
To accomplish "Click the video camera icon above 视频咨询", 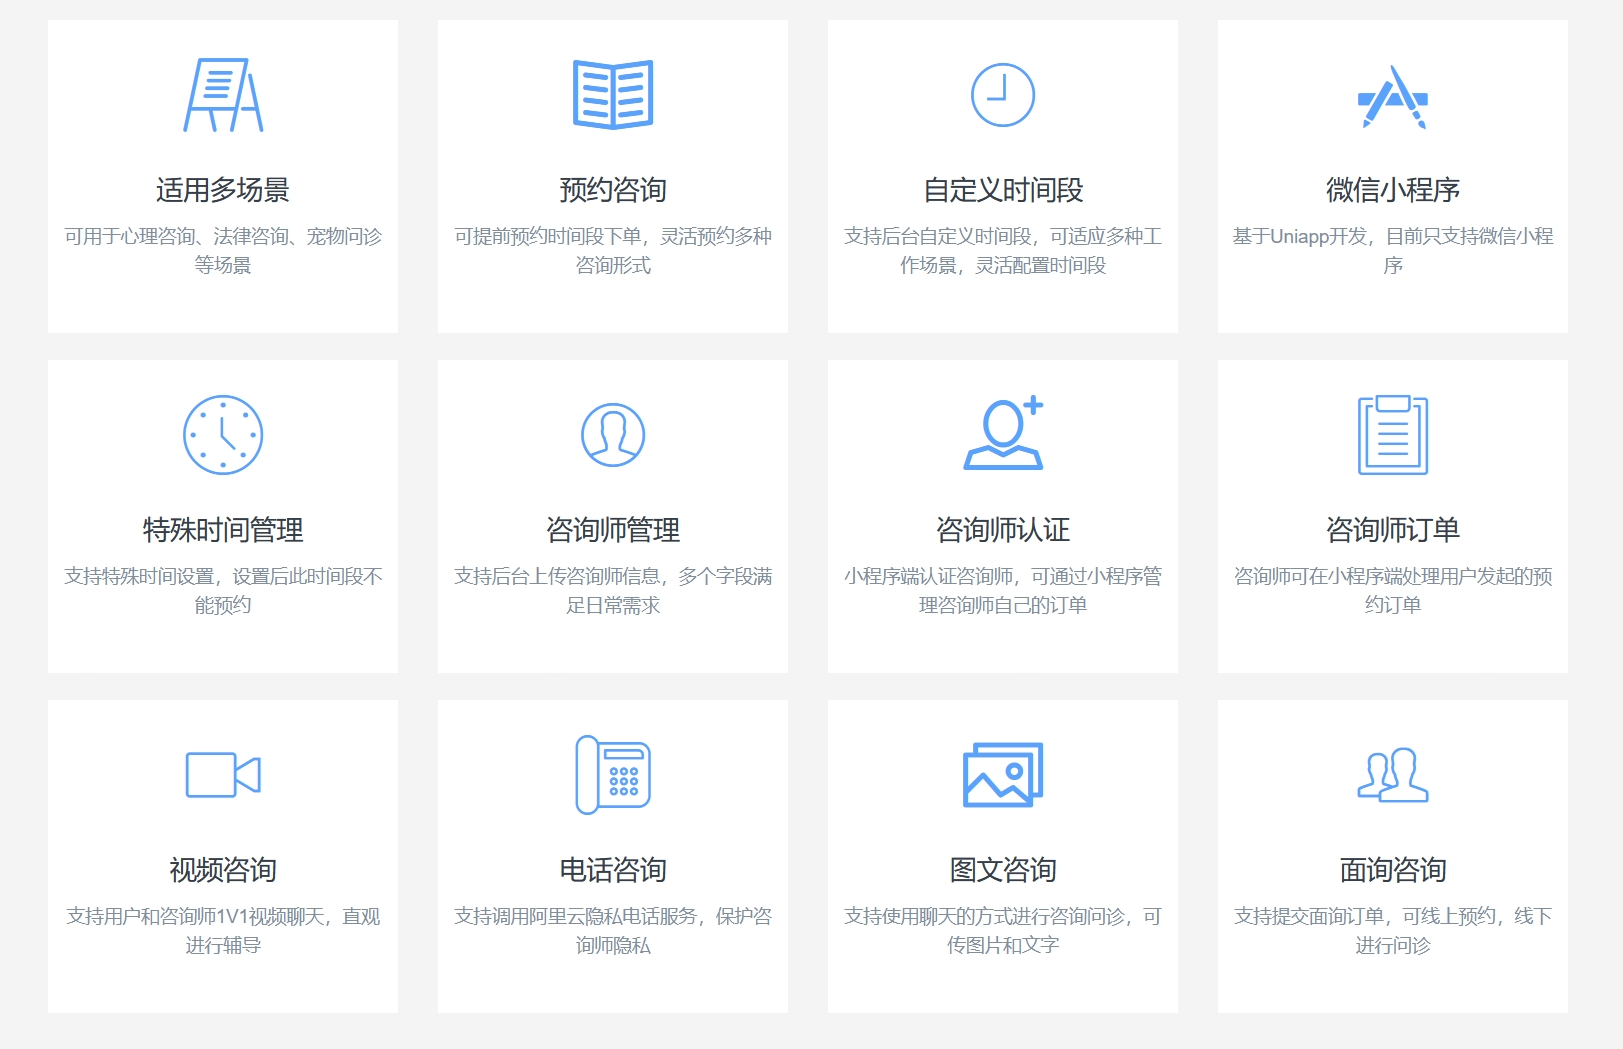I will pyautogui.click(x=222, y=777).
